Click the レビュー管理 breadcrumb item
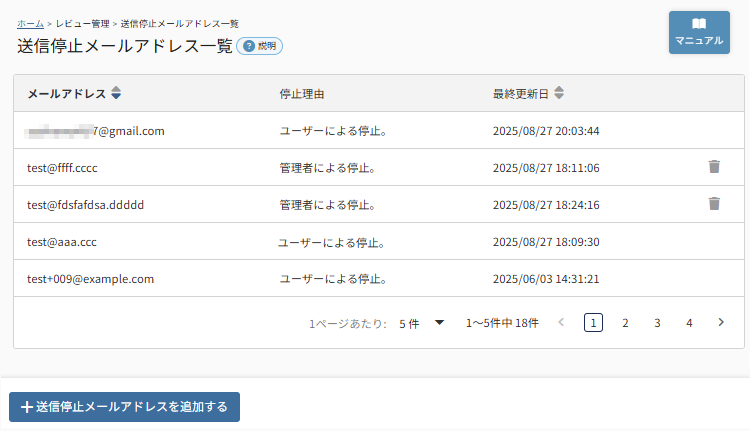This screenshot has width=750, height=431. (x=83, y=22)
